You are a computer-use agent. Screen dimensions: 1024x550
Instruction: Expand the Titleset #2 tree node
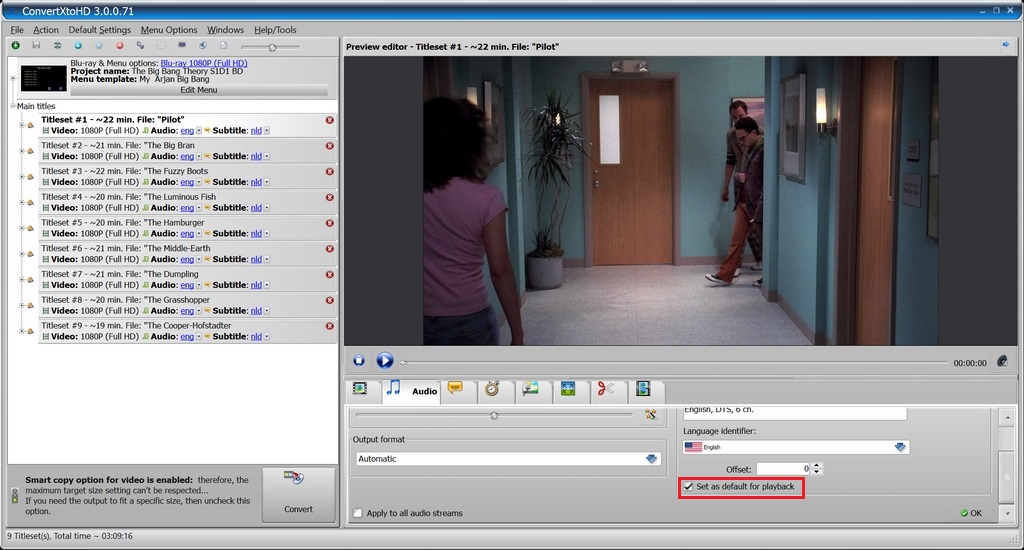[x=22, y=151]
